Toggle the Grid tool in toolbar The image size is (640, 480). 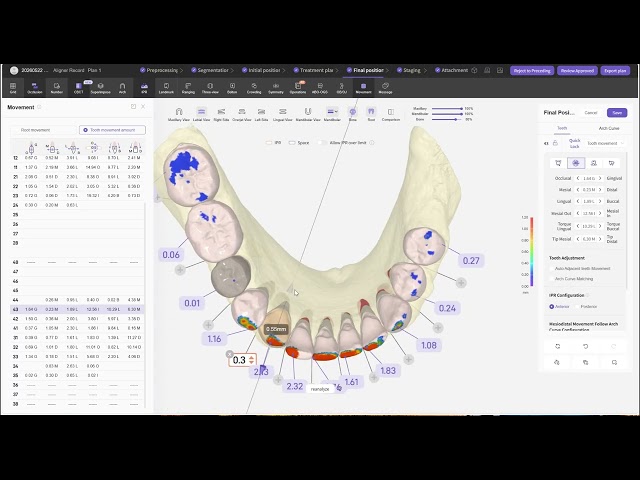pos(13,87)
